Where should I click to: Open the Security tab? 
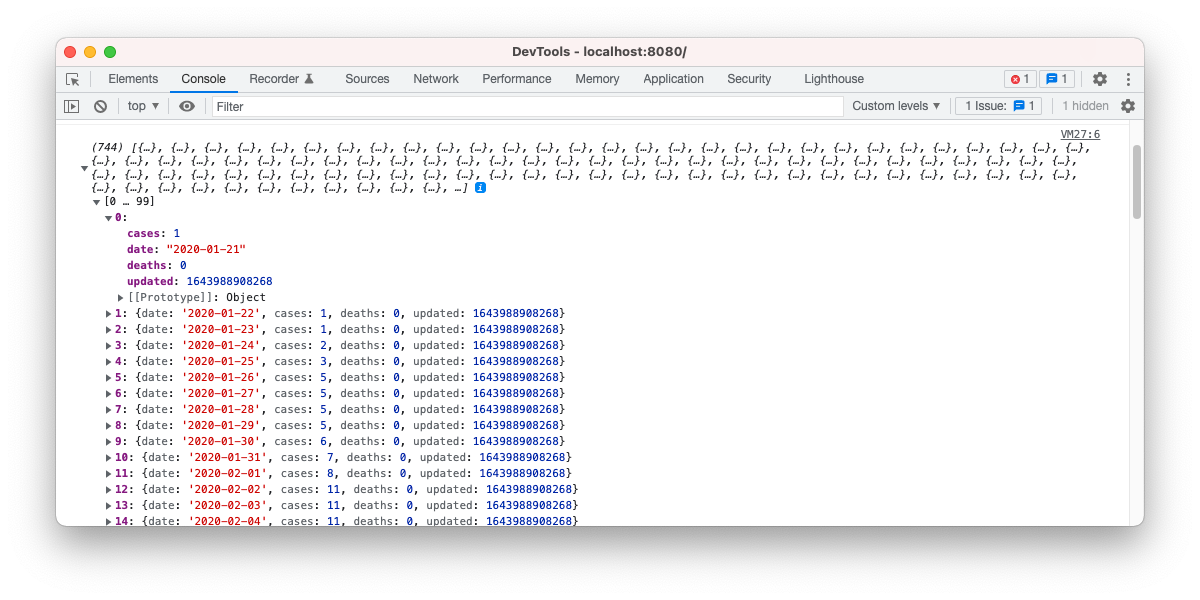coord(749,79)
